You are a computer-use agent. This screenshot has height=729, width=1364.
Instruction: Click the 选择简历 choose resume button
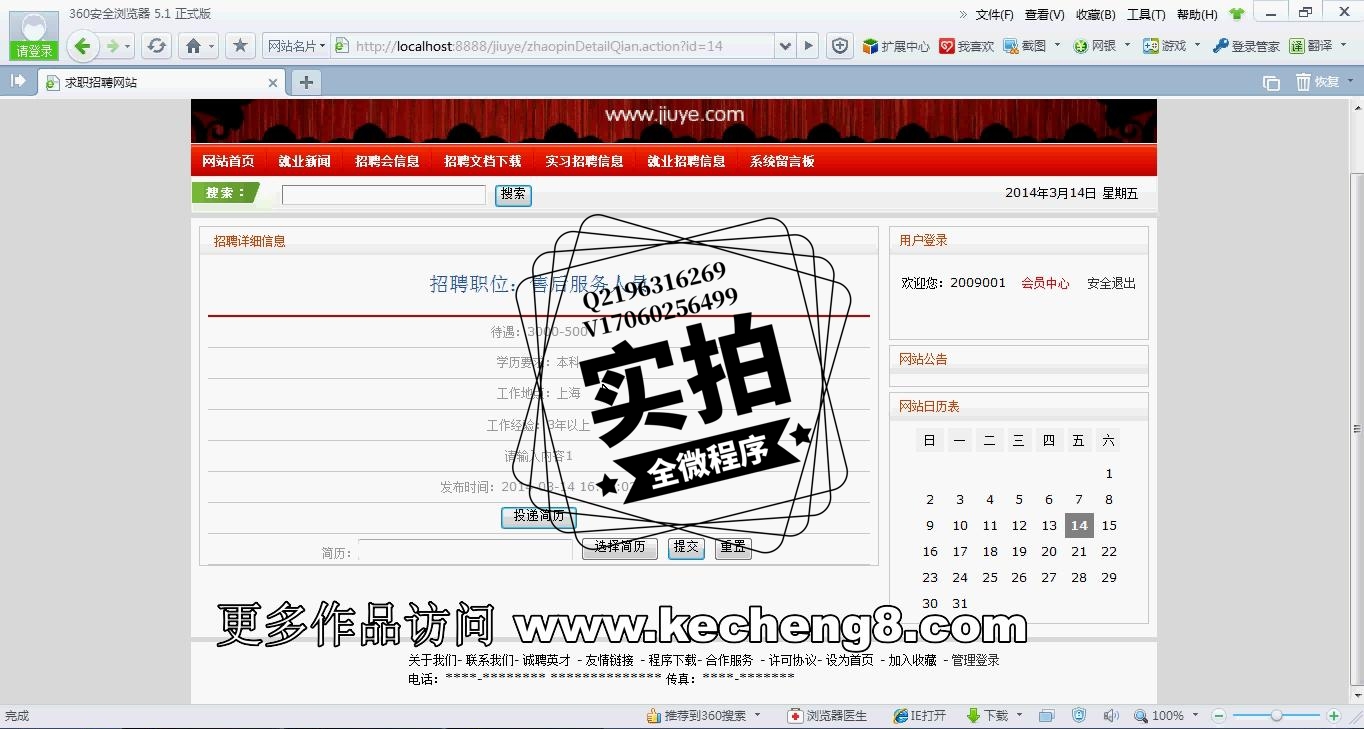pos(620,548)
